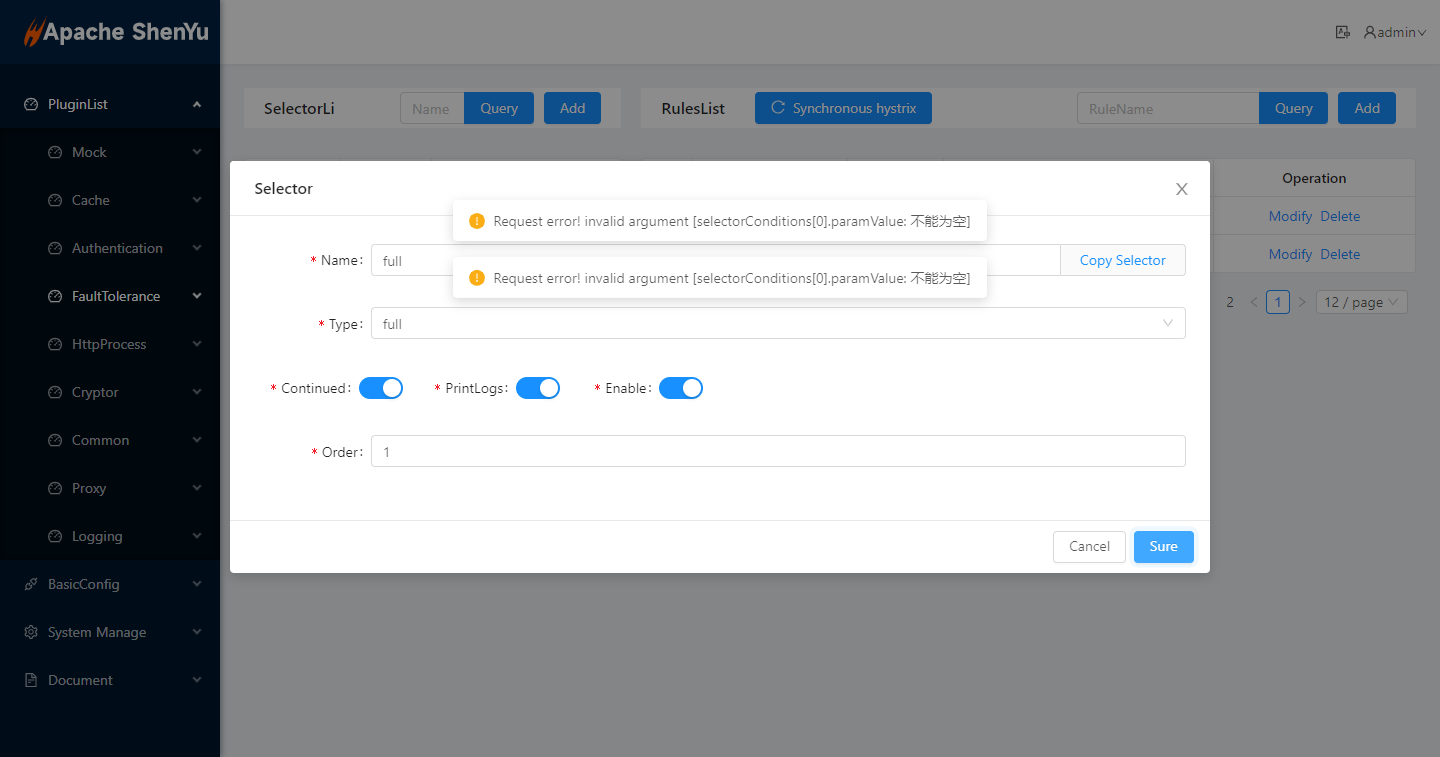Collapse the PluginList menu chevron

coord(197,104)
